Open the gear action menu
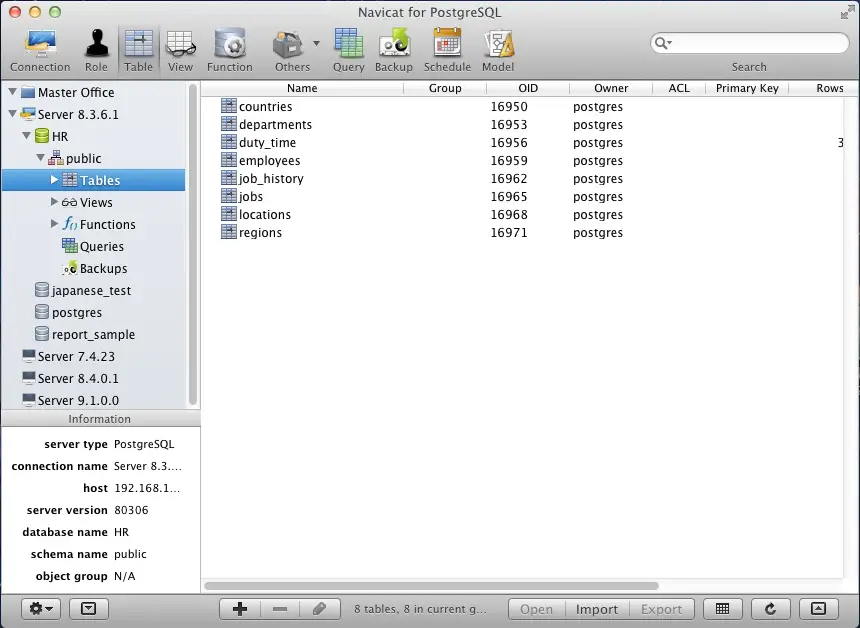This screenshot has height=628, width=860. (41, 609)
